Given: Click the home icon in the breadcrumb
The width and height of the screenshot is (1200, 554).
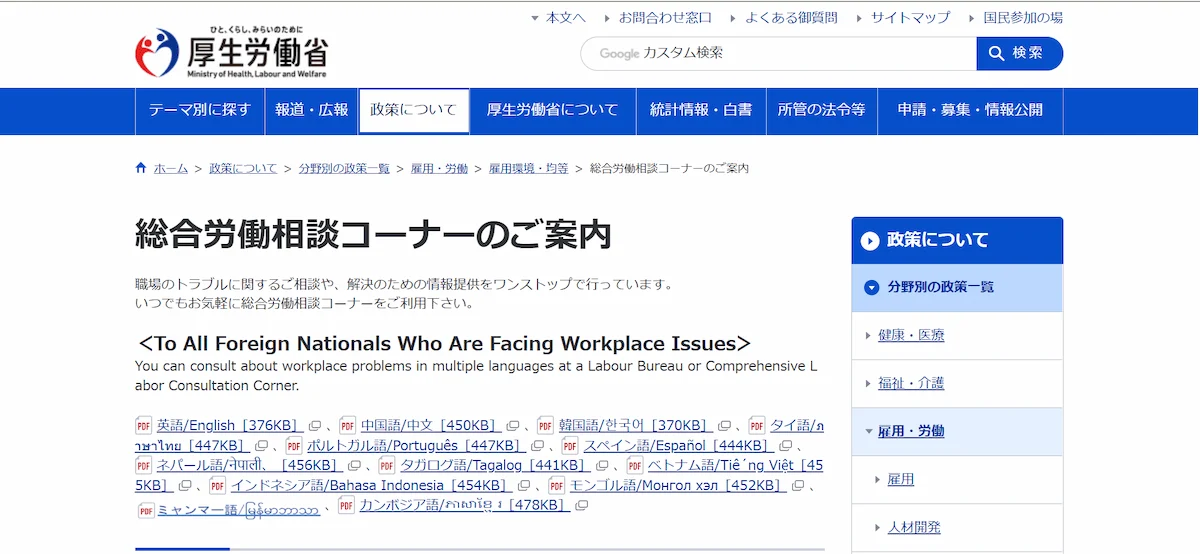Looking at the screenshot, I should (141, 168).
